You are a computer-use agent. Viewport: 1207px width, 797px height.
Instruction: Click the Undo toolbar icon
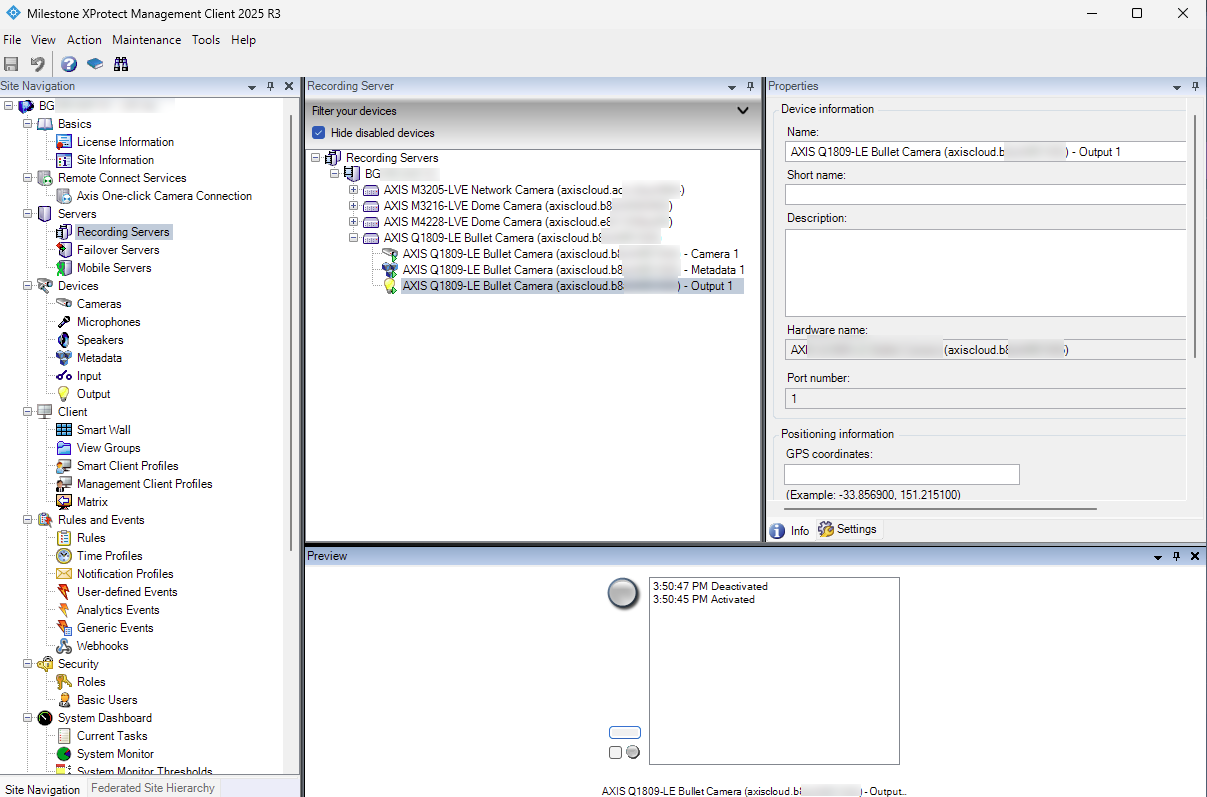point(38,64)
